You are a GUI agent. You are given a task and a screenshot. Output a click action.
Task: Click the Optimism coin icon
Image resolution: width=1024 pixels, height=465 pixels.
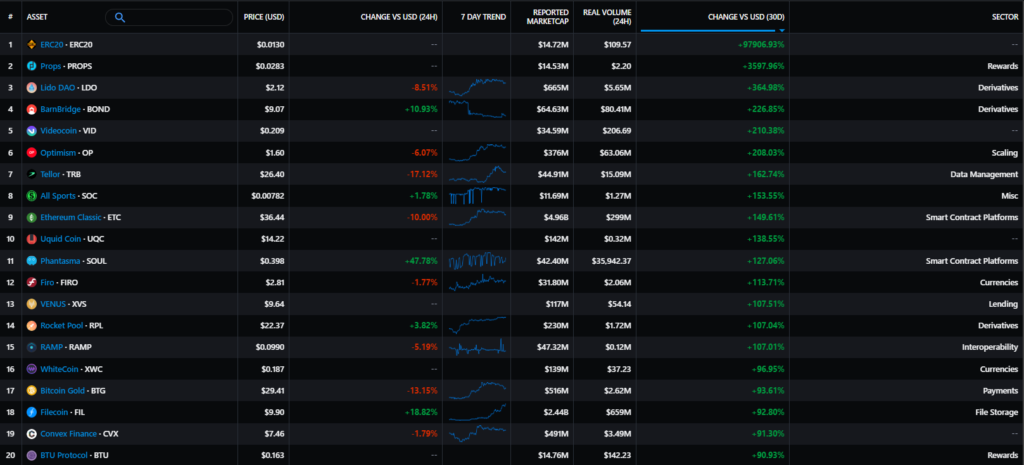point(32,153)
